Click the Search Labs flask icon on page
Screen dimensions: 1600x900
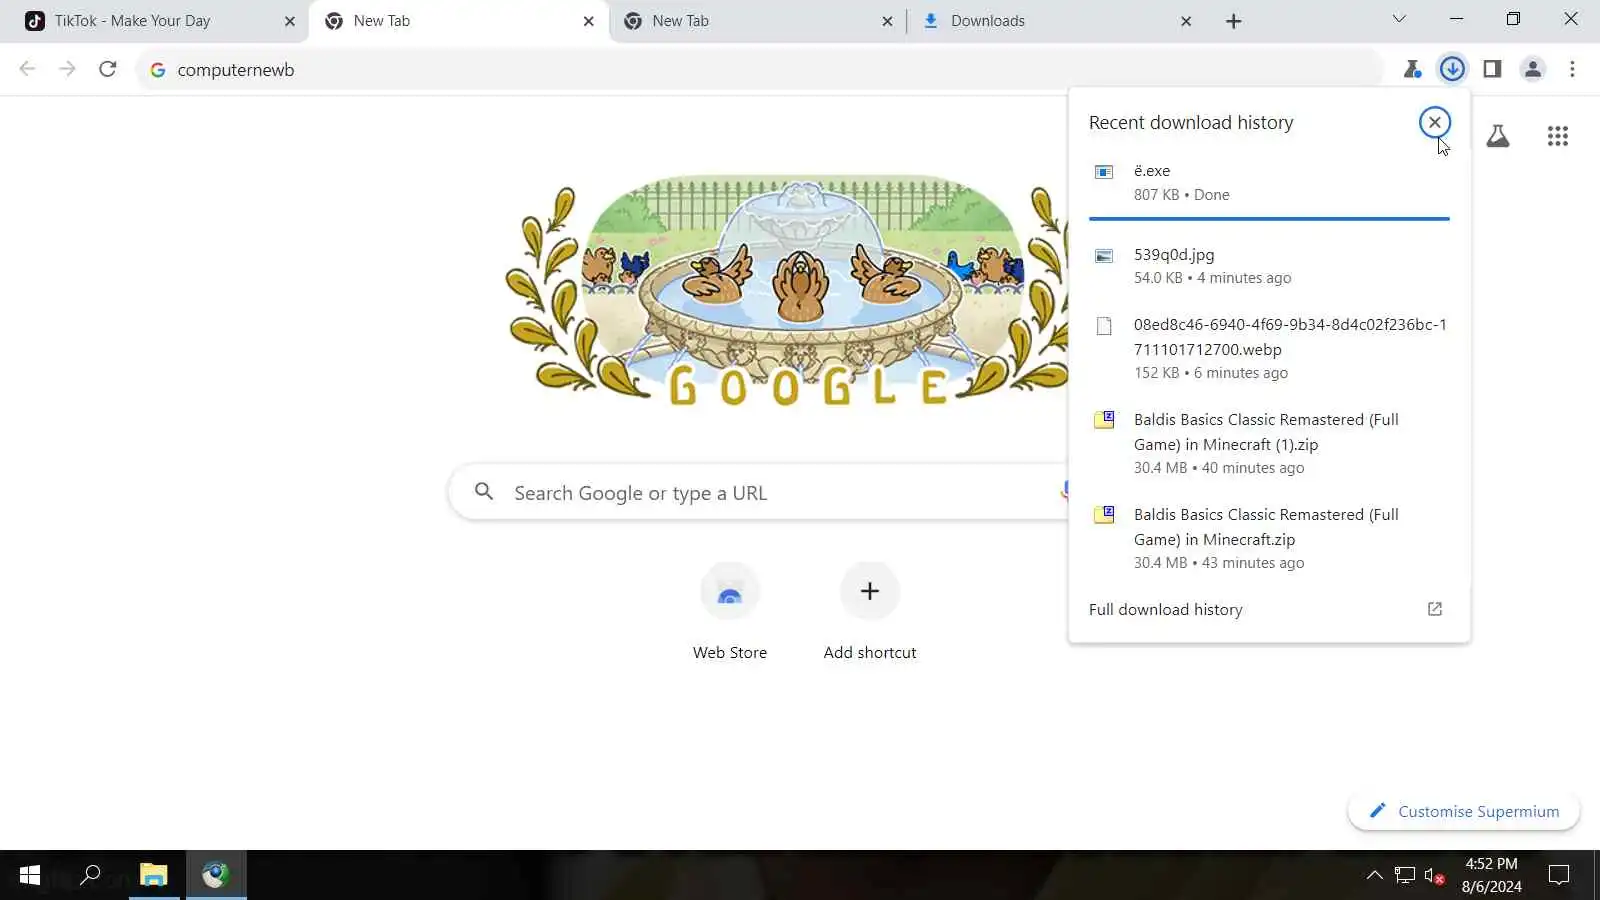[x=1497, y=136]
